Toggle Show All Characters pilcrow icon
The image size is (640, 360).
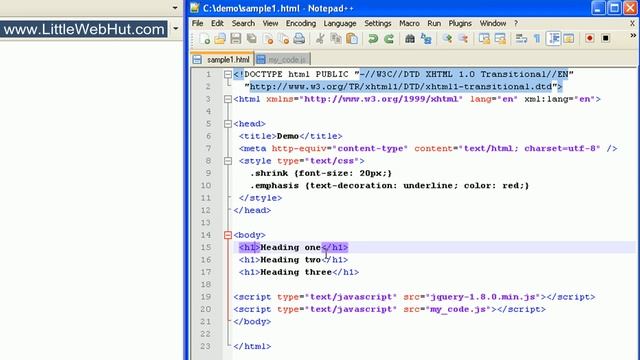coord(537,39)
